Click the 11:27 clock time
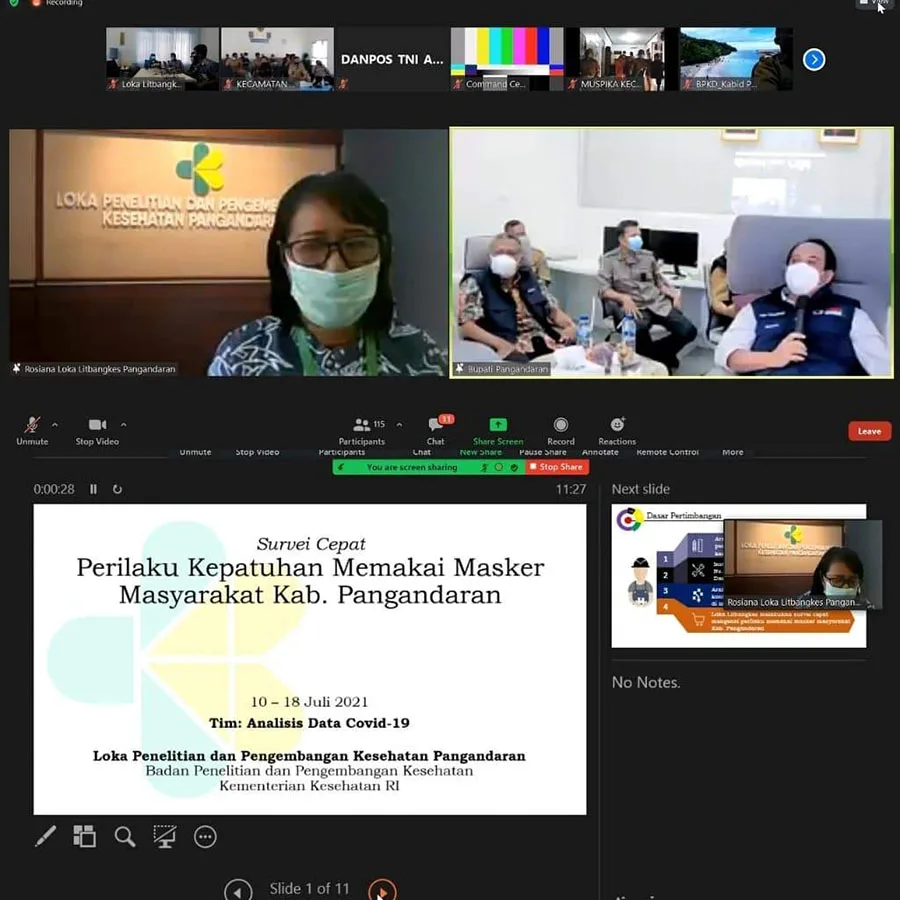This screenshot has width=900, height=900. tap(571, 489)
